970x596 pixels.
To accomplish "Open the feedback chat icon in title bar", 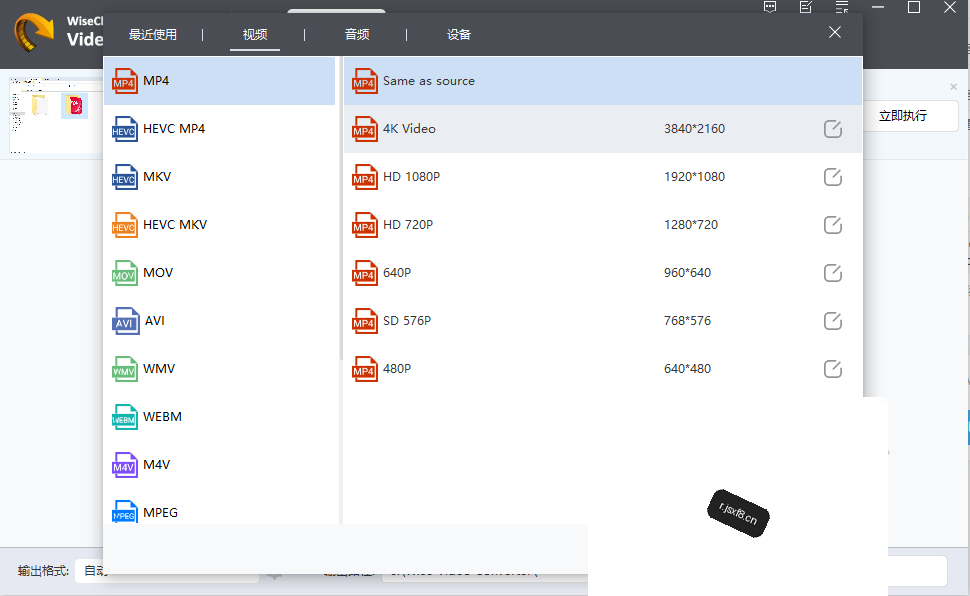I will pyautogui.click(x=770, y=7).
